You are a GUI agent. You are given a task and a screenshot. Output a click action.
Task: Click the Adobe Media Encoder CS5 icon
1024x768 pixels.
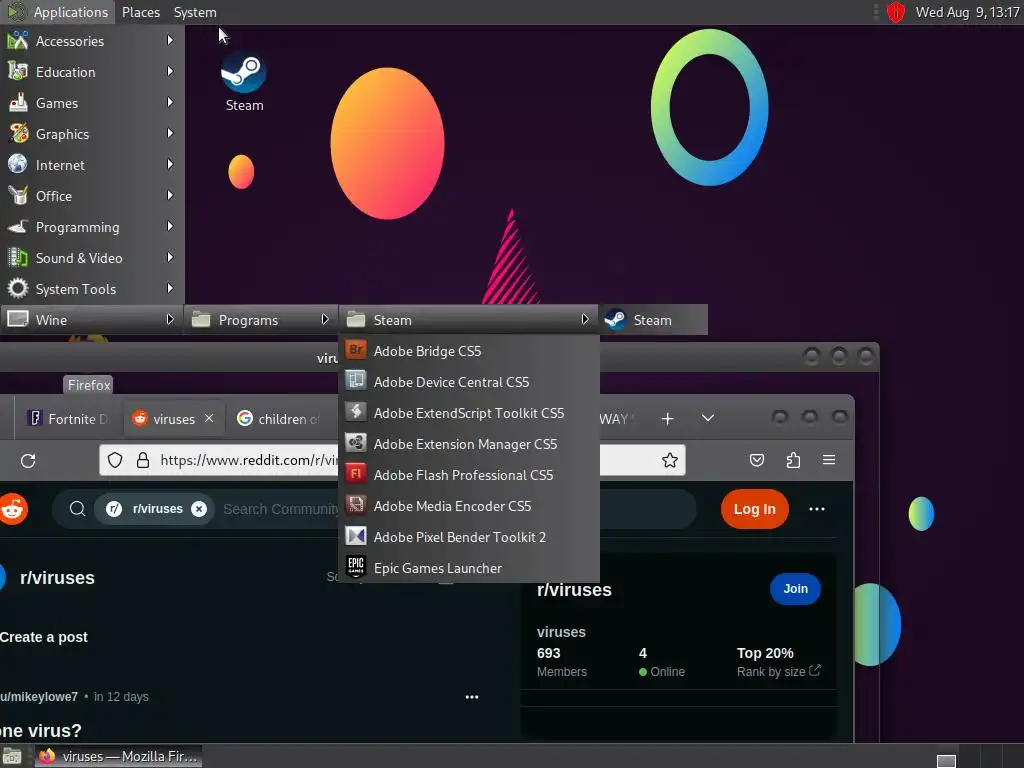coord(356,505)
